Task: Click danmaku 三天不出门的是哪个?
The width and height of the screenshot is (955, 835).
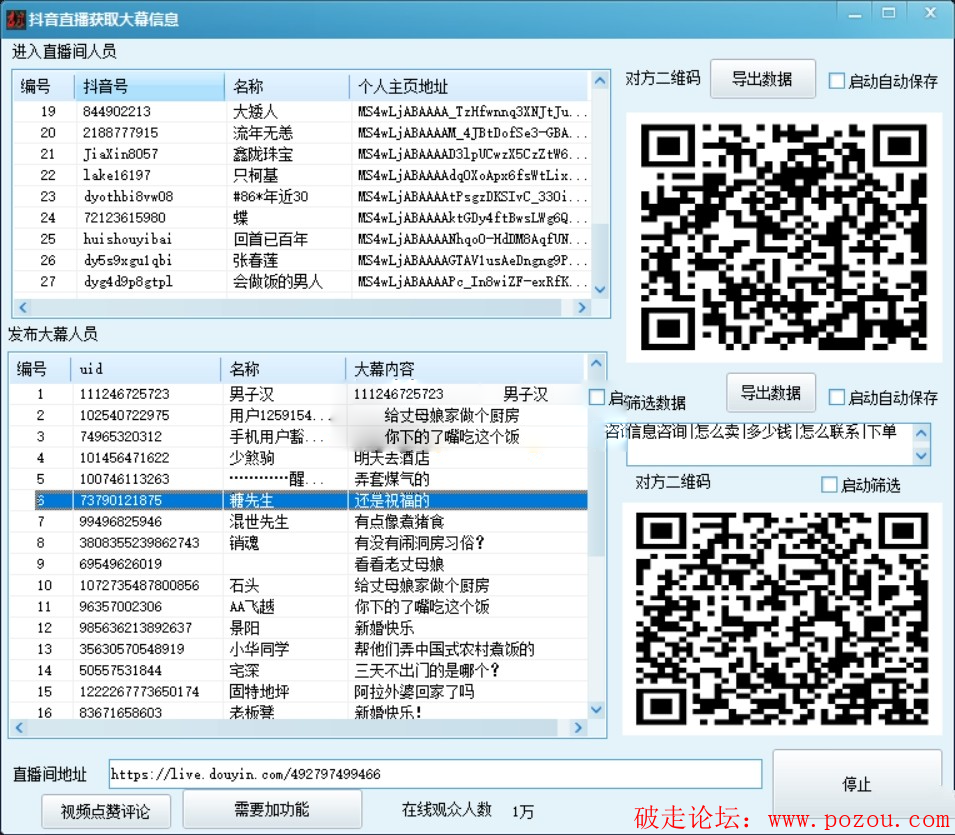Action: [427, 671]
